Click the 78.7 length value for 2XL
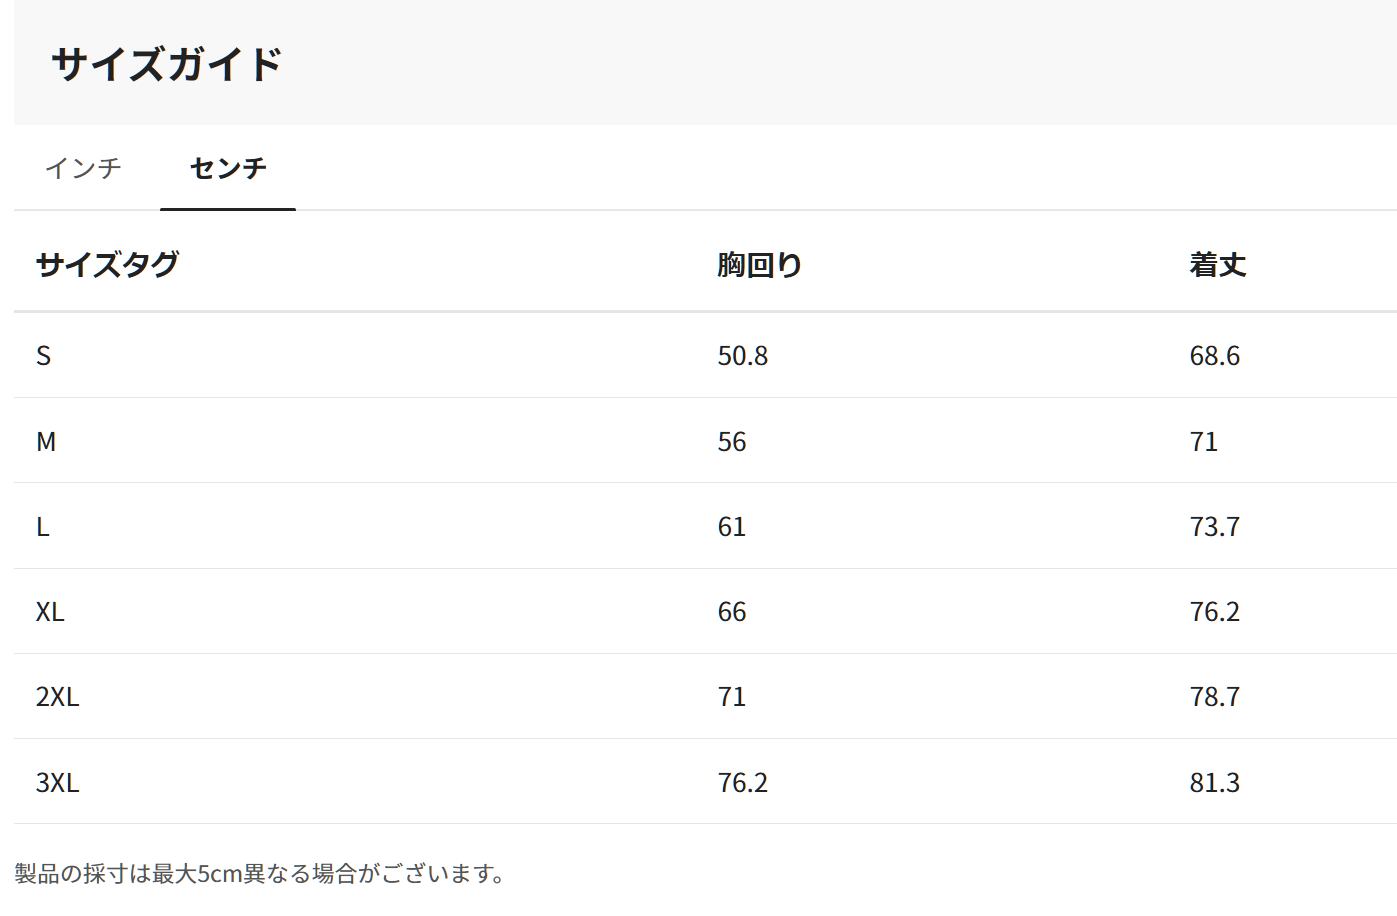This screenshot has width=1397, height=916. (x=1214, y=697)
